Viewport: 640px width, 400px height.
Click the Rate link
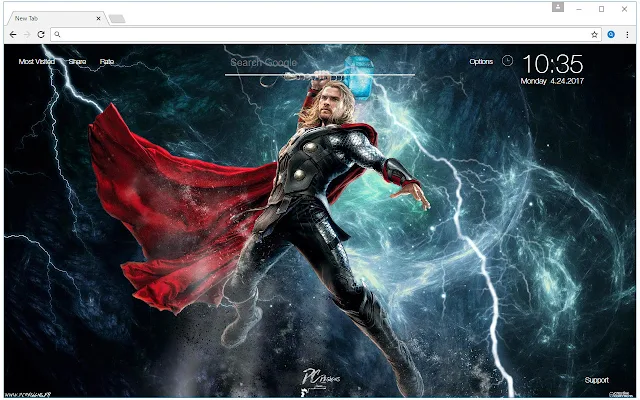point(107,62)
